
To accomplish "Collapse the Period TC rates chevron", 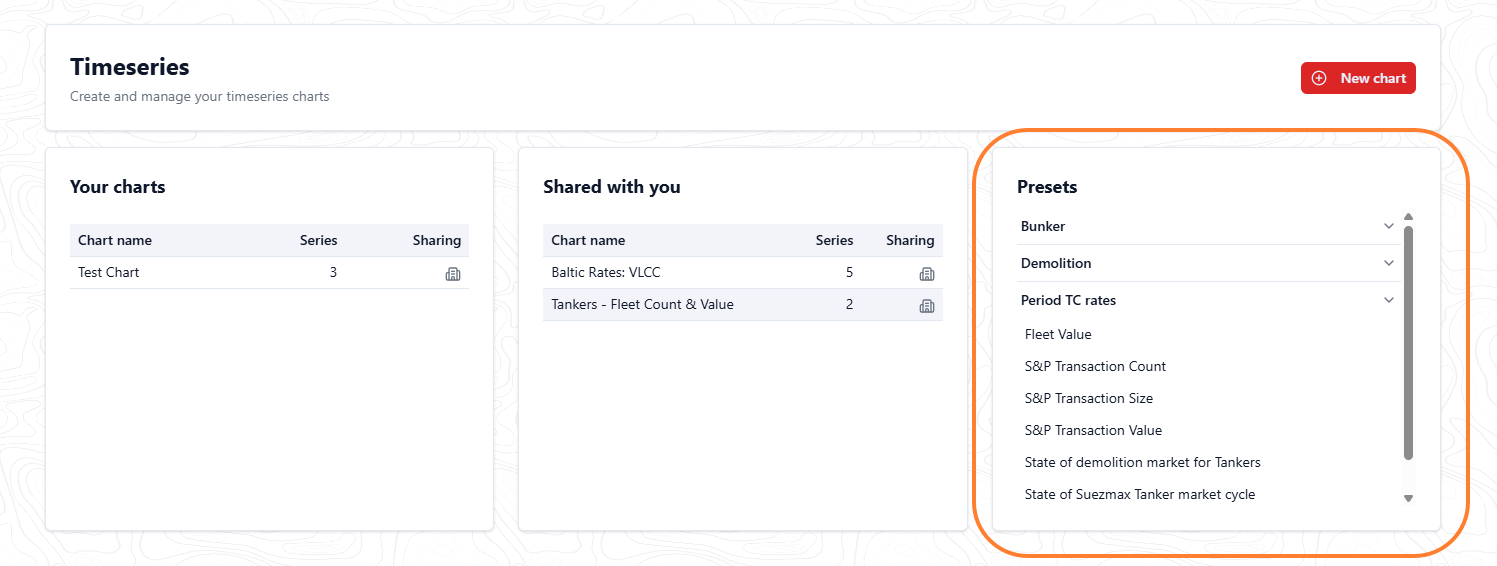I will coord(1389,300).
